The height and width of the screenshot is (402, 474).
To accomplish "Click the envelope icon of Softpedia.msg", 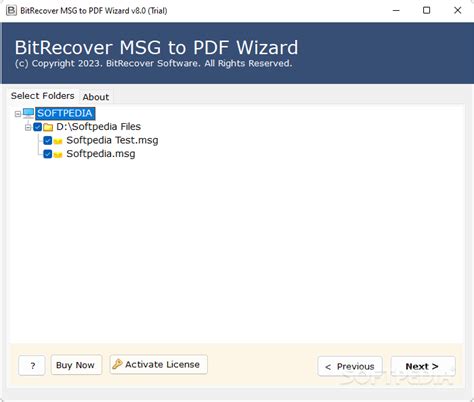I will click(58, 155).
